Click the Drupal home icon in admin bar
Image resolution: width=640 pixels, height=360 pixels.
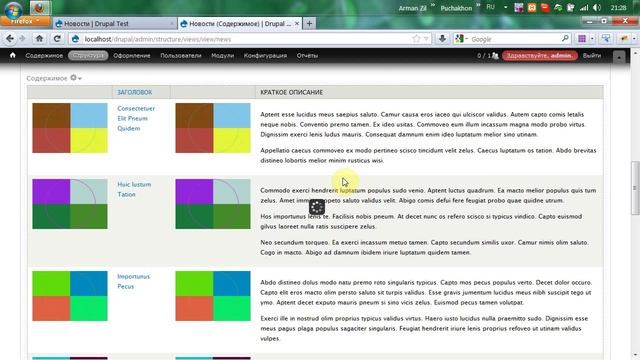13,55
